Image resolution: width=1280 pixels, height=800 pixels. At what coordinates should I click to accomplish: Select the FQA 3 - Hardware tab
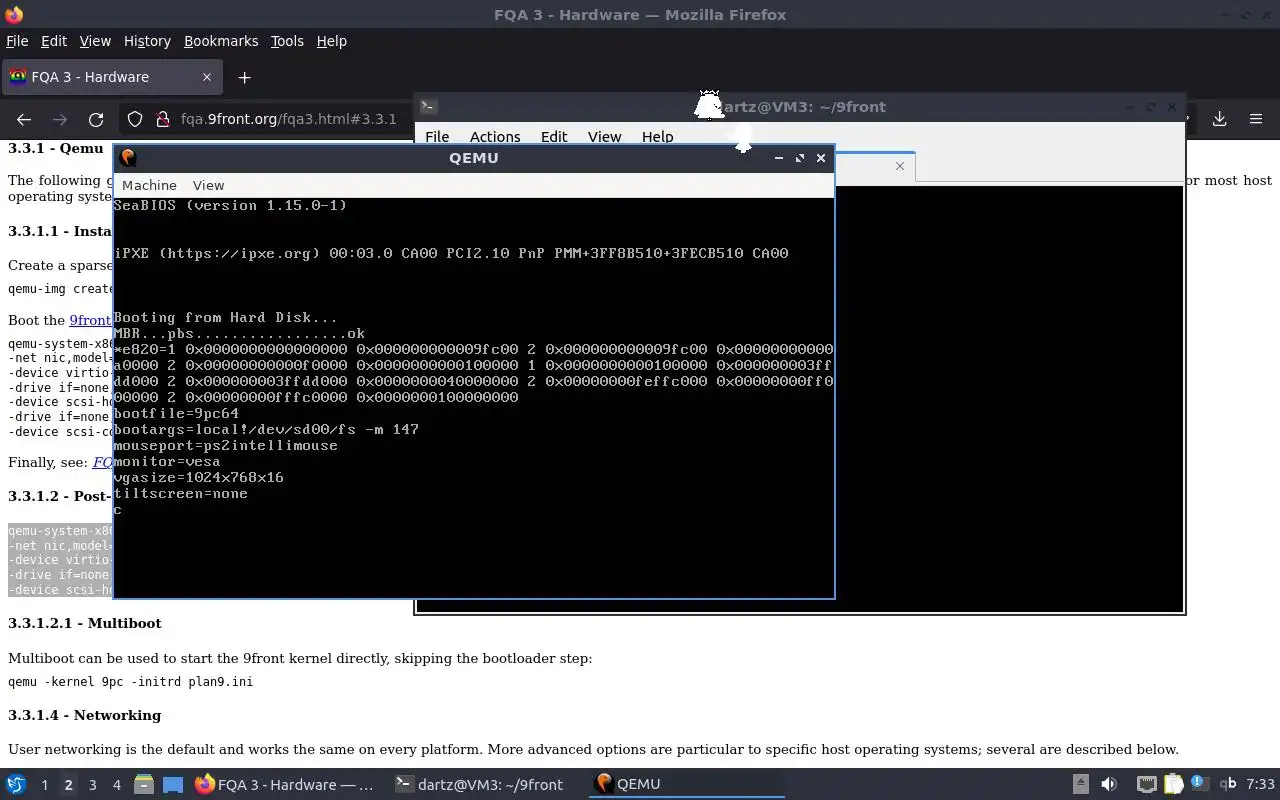click(x=111, y=77)
